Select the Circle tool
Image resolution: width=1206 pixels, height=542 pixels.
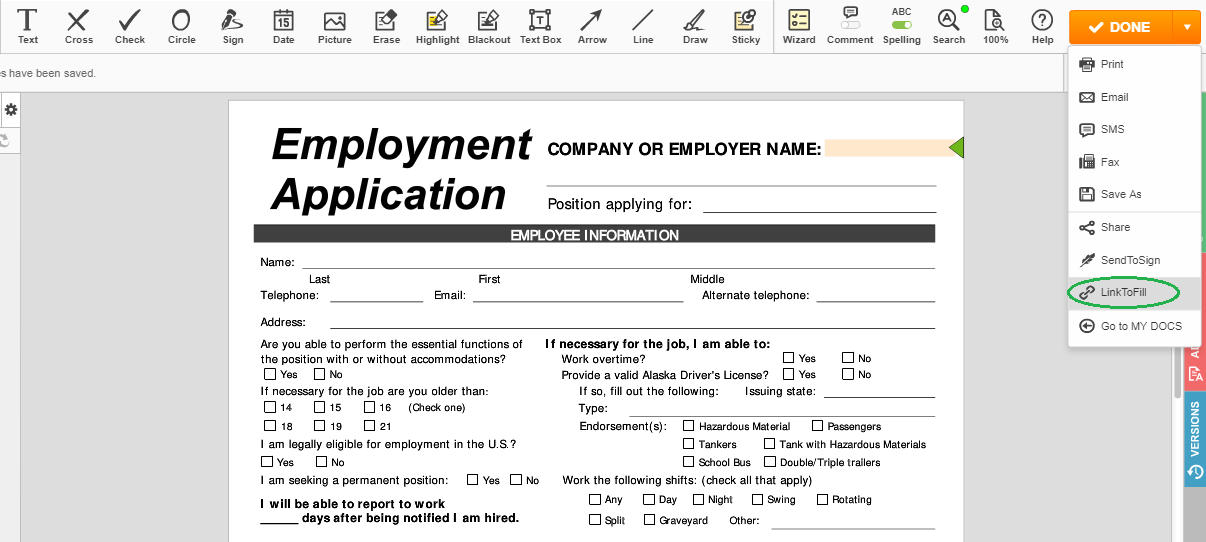pyautogui.click(x=181, y=27)
